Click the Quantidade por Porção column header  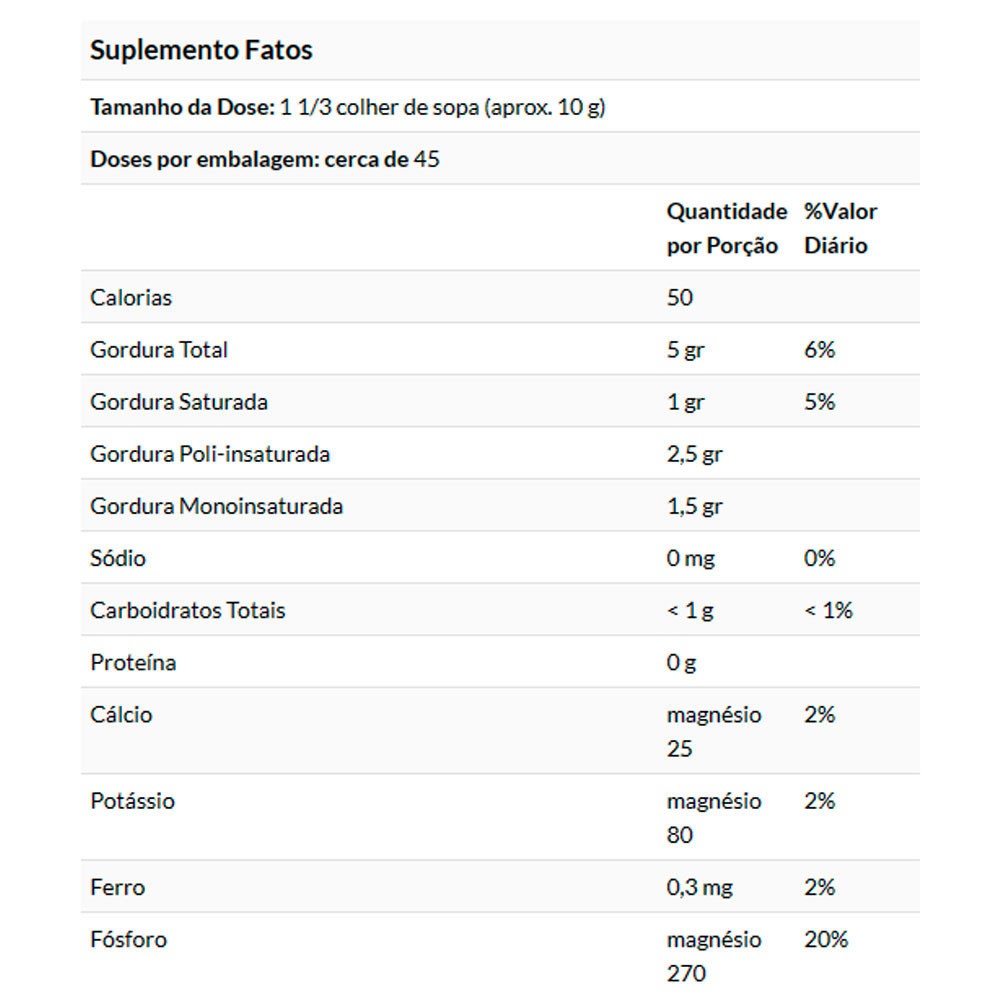(726, 229)
